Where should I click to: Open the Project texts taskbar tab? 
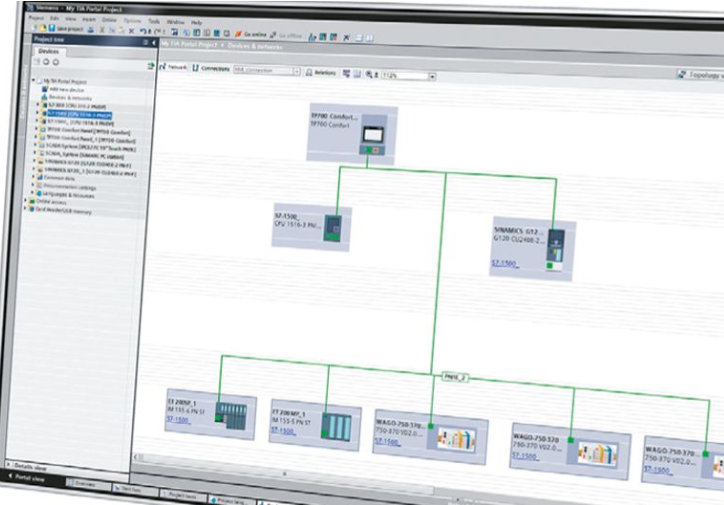181,495
